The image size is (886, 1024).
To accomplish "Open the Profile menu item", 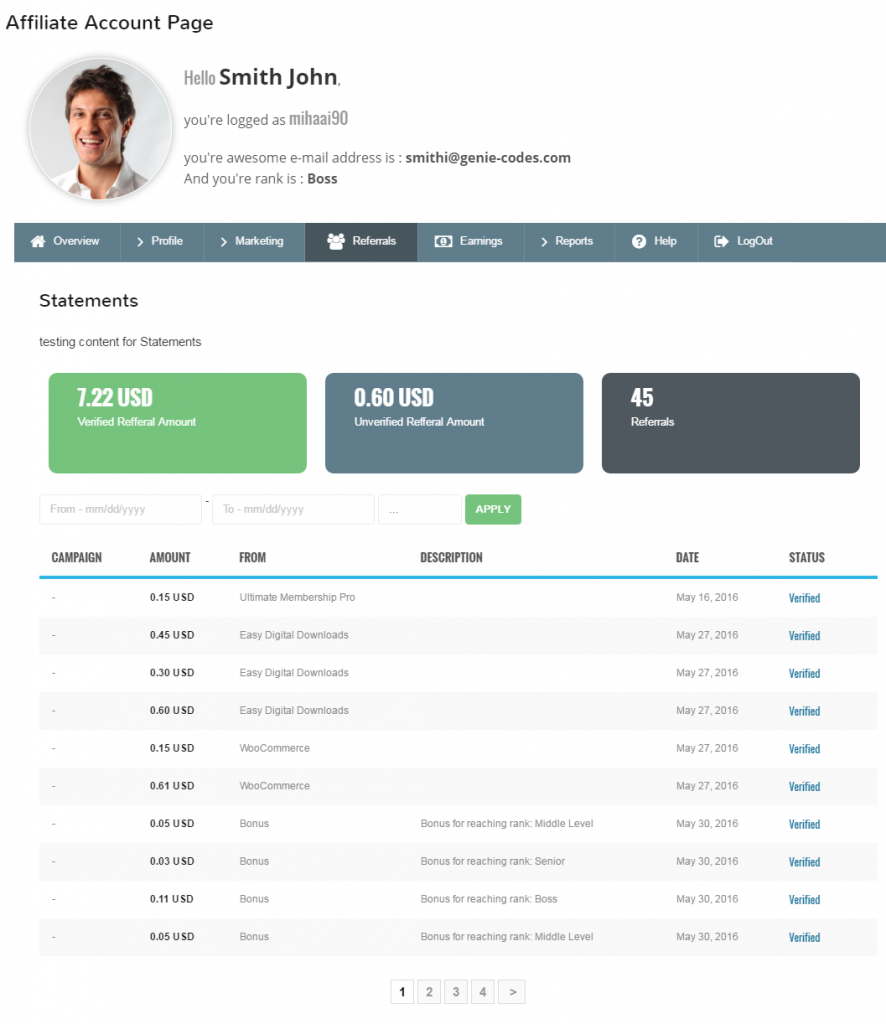I will click(x=162, y=242).
